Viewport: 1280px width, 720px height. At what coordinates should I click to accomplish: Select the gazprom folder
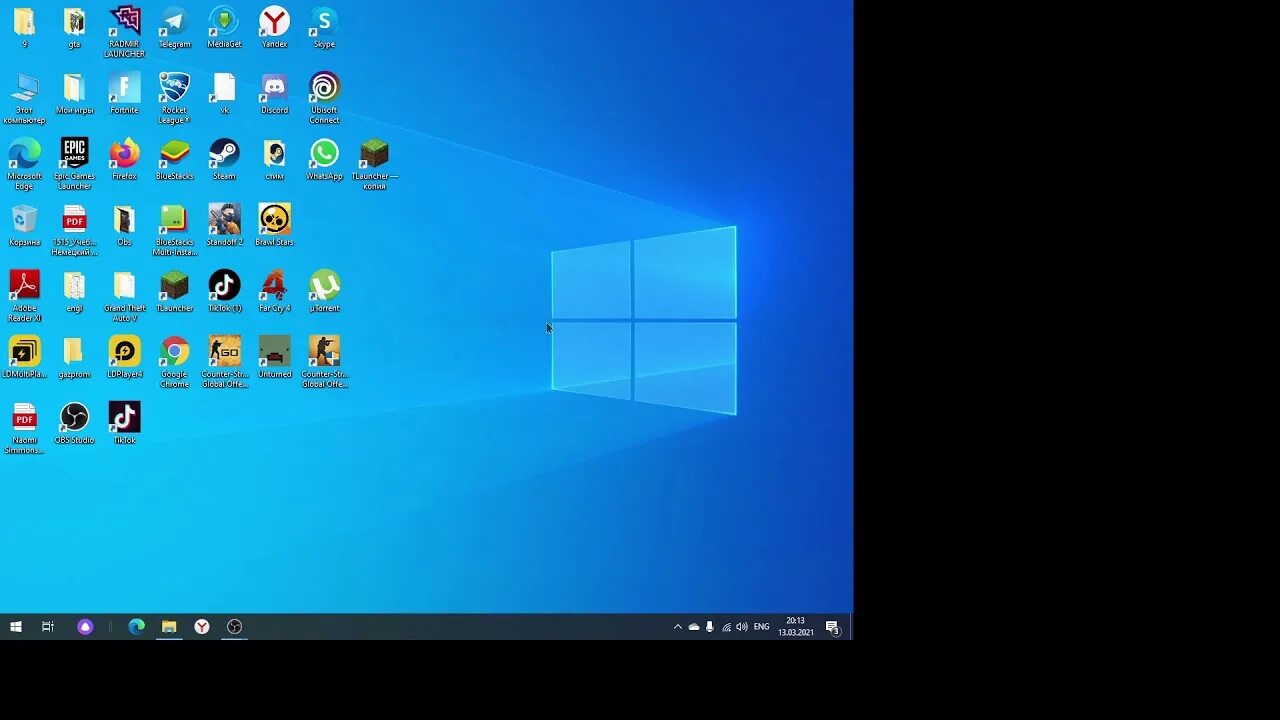[x=74, y=357]
